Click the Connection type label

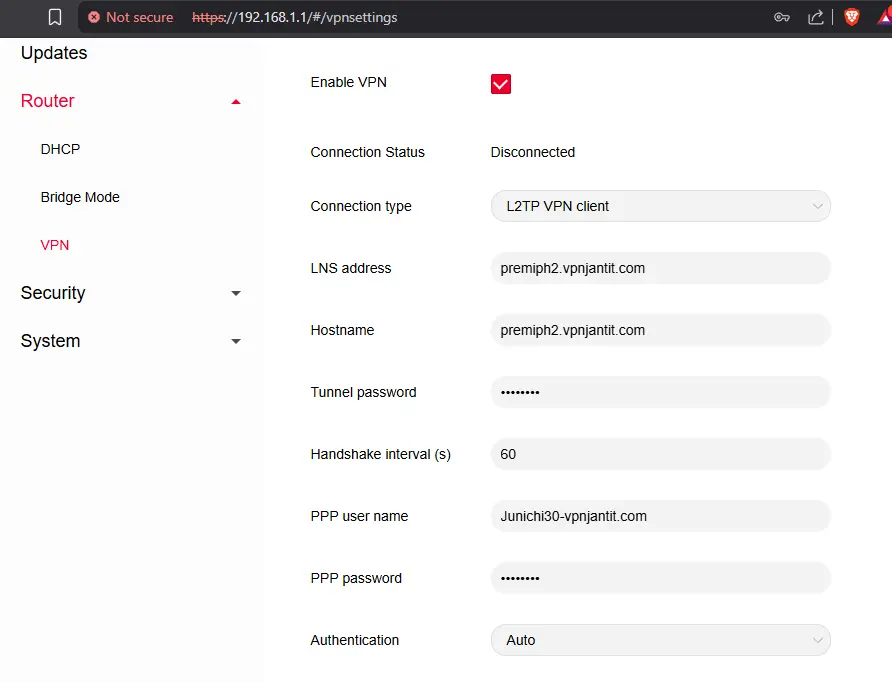[x=361, y=206]
